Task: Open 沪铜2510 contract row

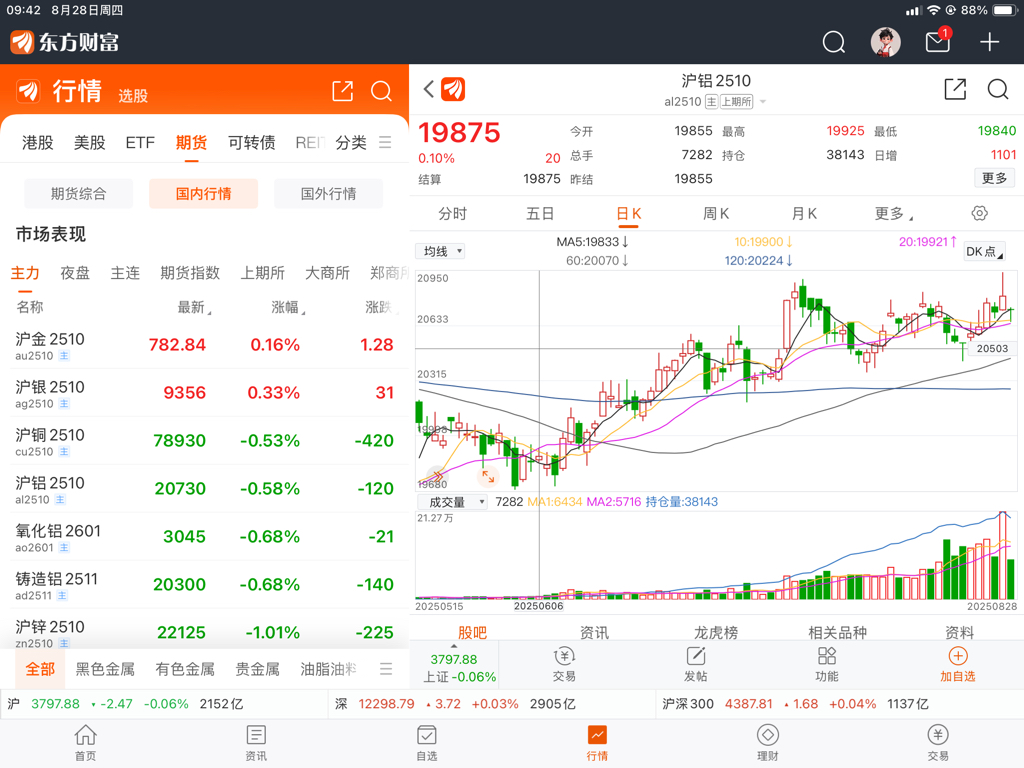Action: pos(205,441)
